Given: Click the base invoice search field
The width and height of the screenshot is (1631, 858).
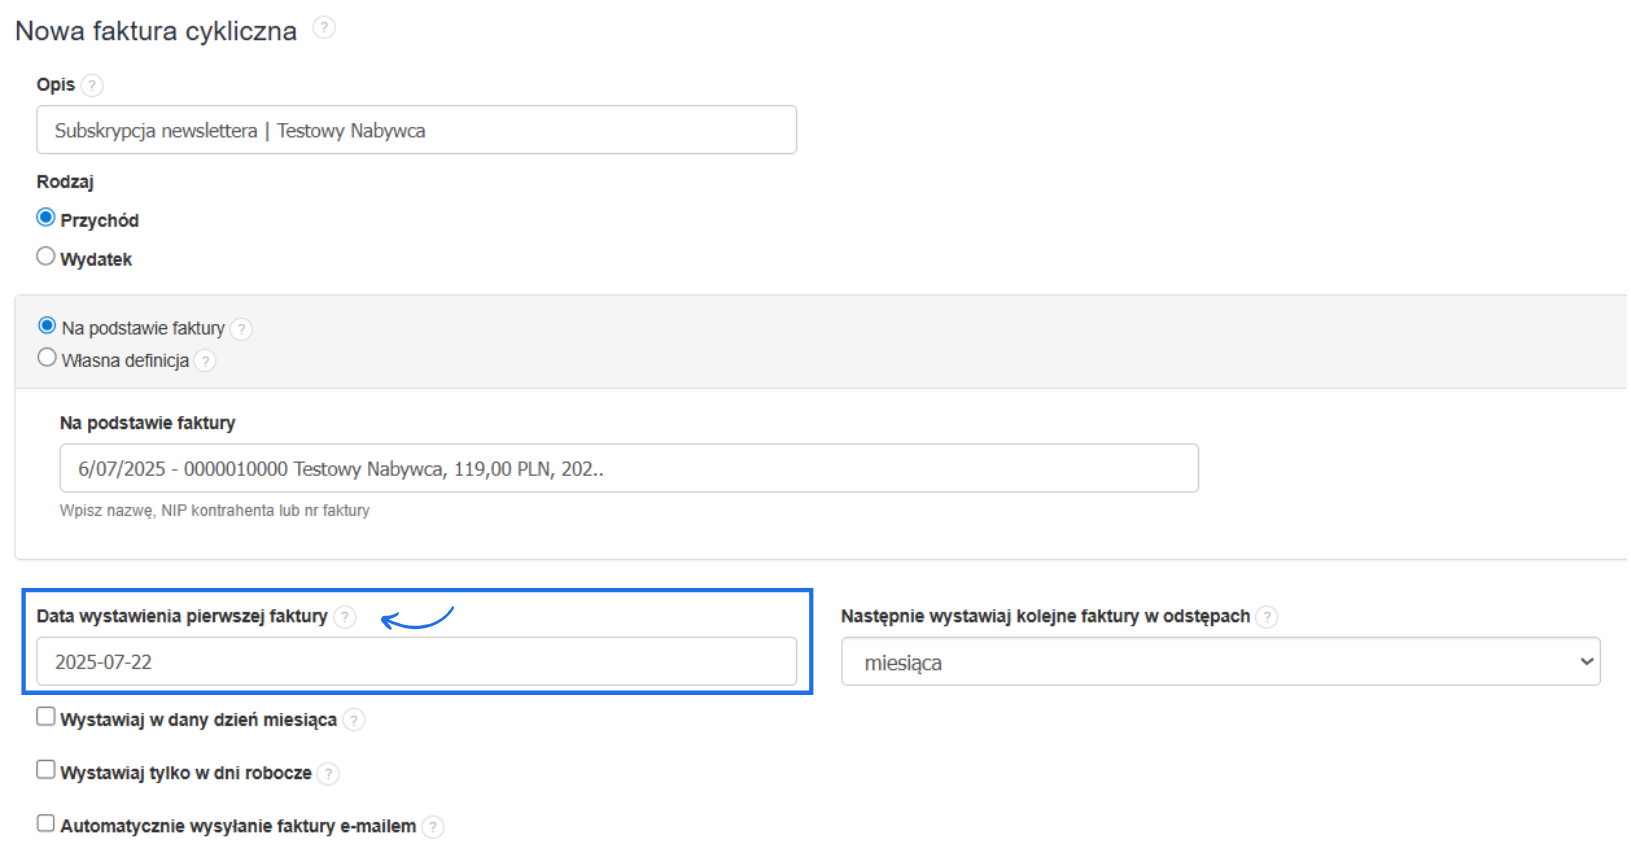Looking at the screenshot, I should [628, 469].
